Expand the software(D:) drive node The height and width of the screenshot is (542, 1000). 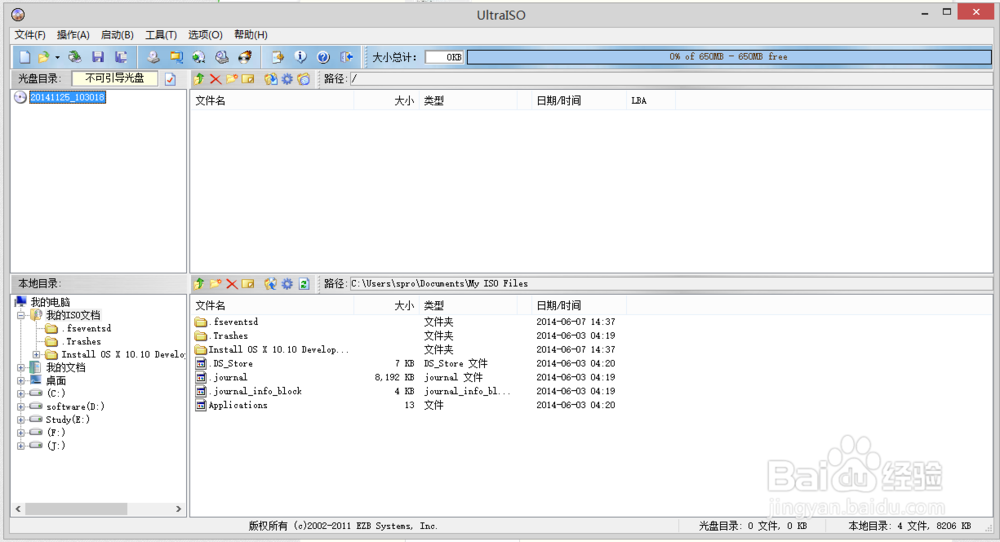tap(20, 407)
